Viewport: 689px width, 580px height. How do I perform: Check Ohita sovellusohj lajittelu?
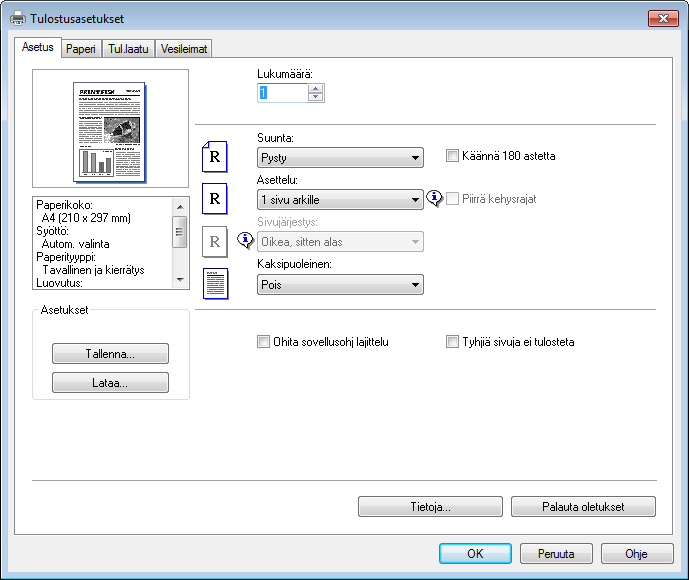[263, 341]
